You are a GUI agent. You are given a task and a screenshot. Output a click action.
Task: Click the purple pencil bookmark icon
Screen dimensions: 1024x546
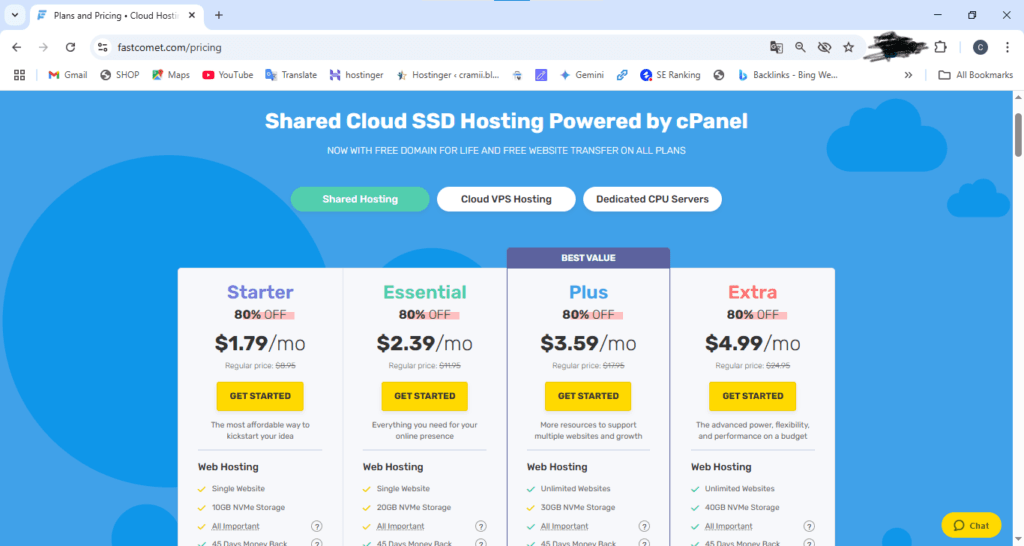541,75
